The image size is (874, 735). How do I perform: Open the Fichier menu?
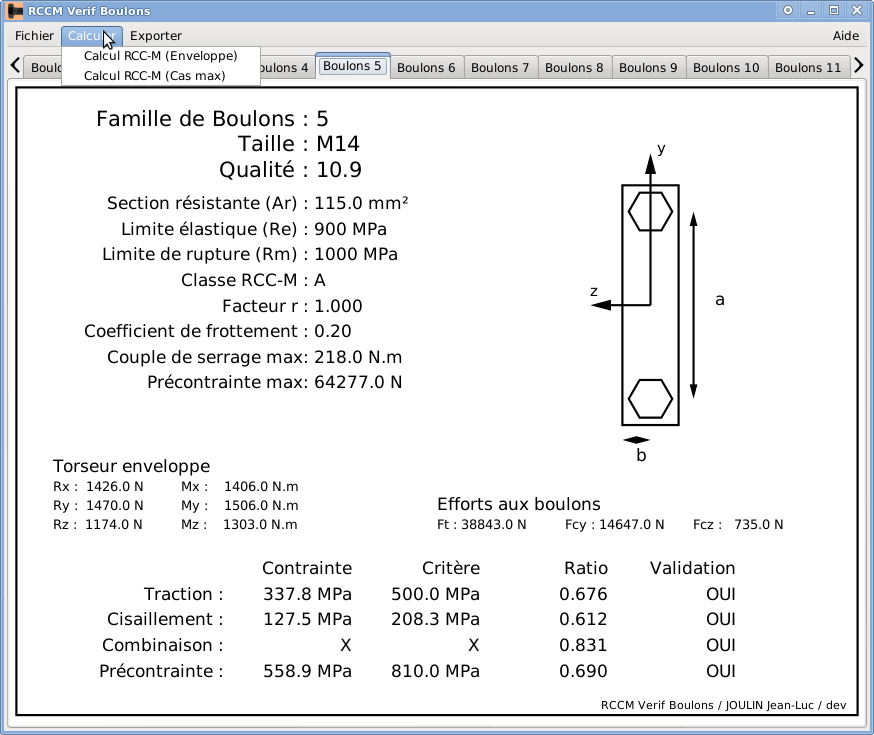(x=34, y=36)
